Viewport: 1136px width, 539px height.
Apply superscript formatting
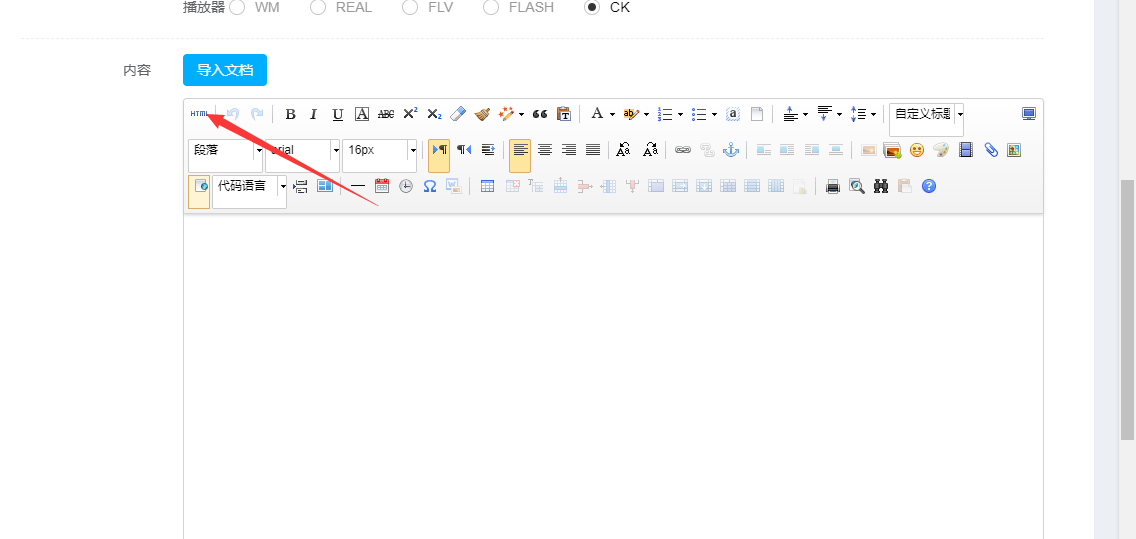tap(410, 114)
